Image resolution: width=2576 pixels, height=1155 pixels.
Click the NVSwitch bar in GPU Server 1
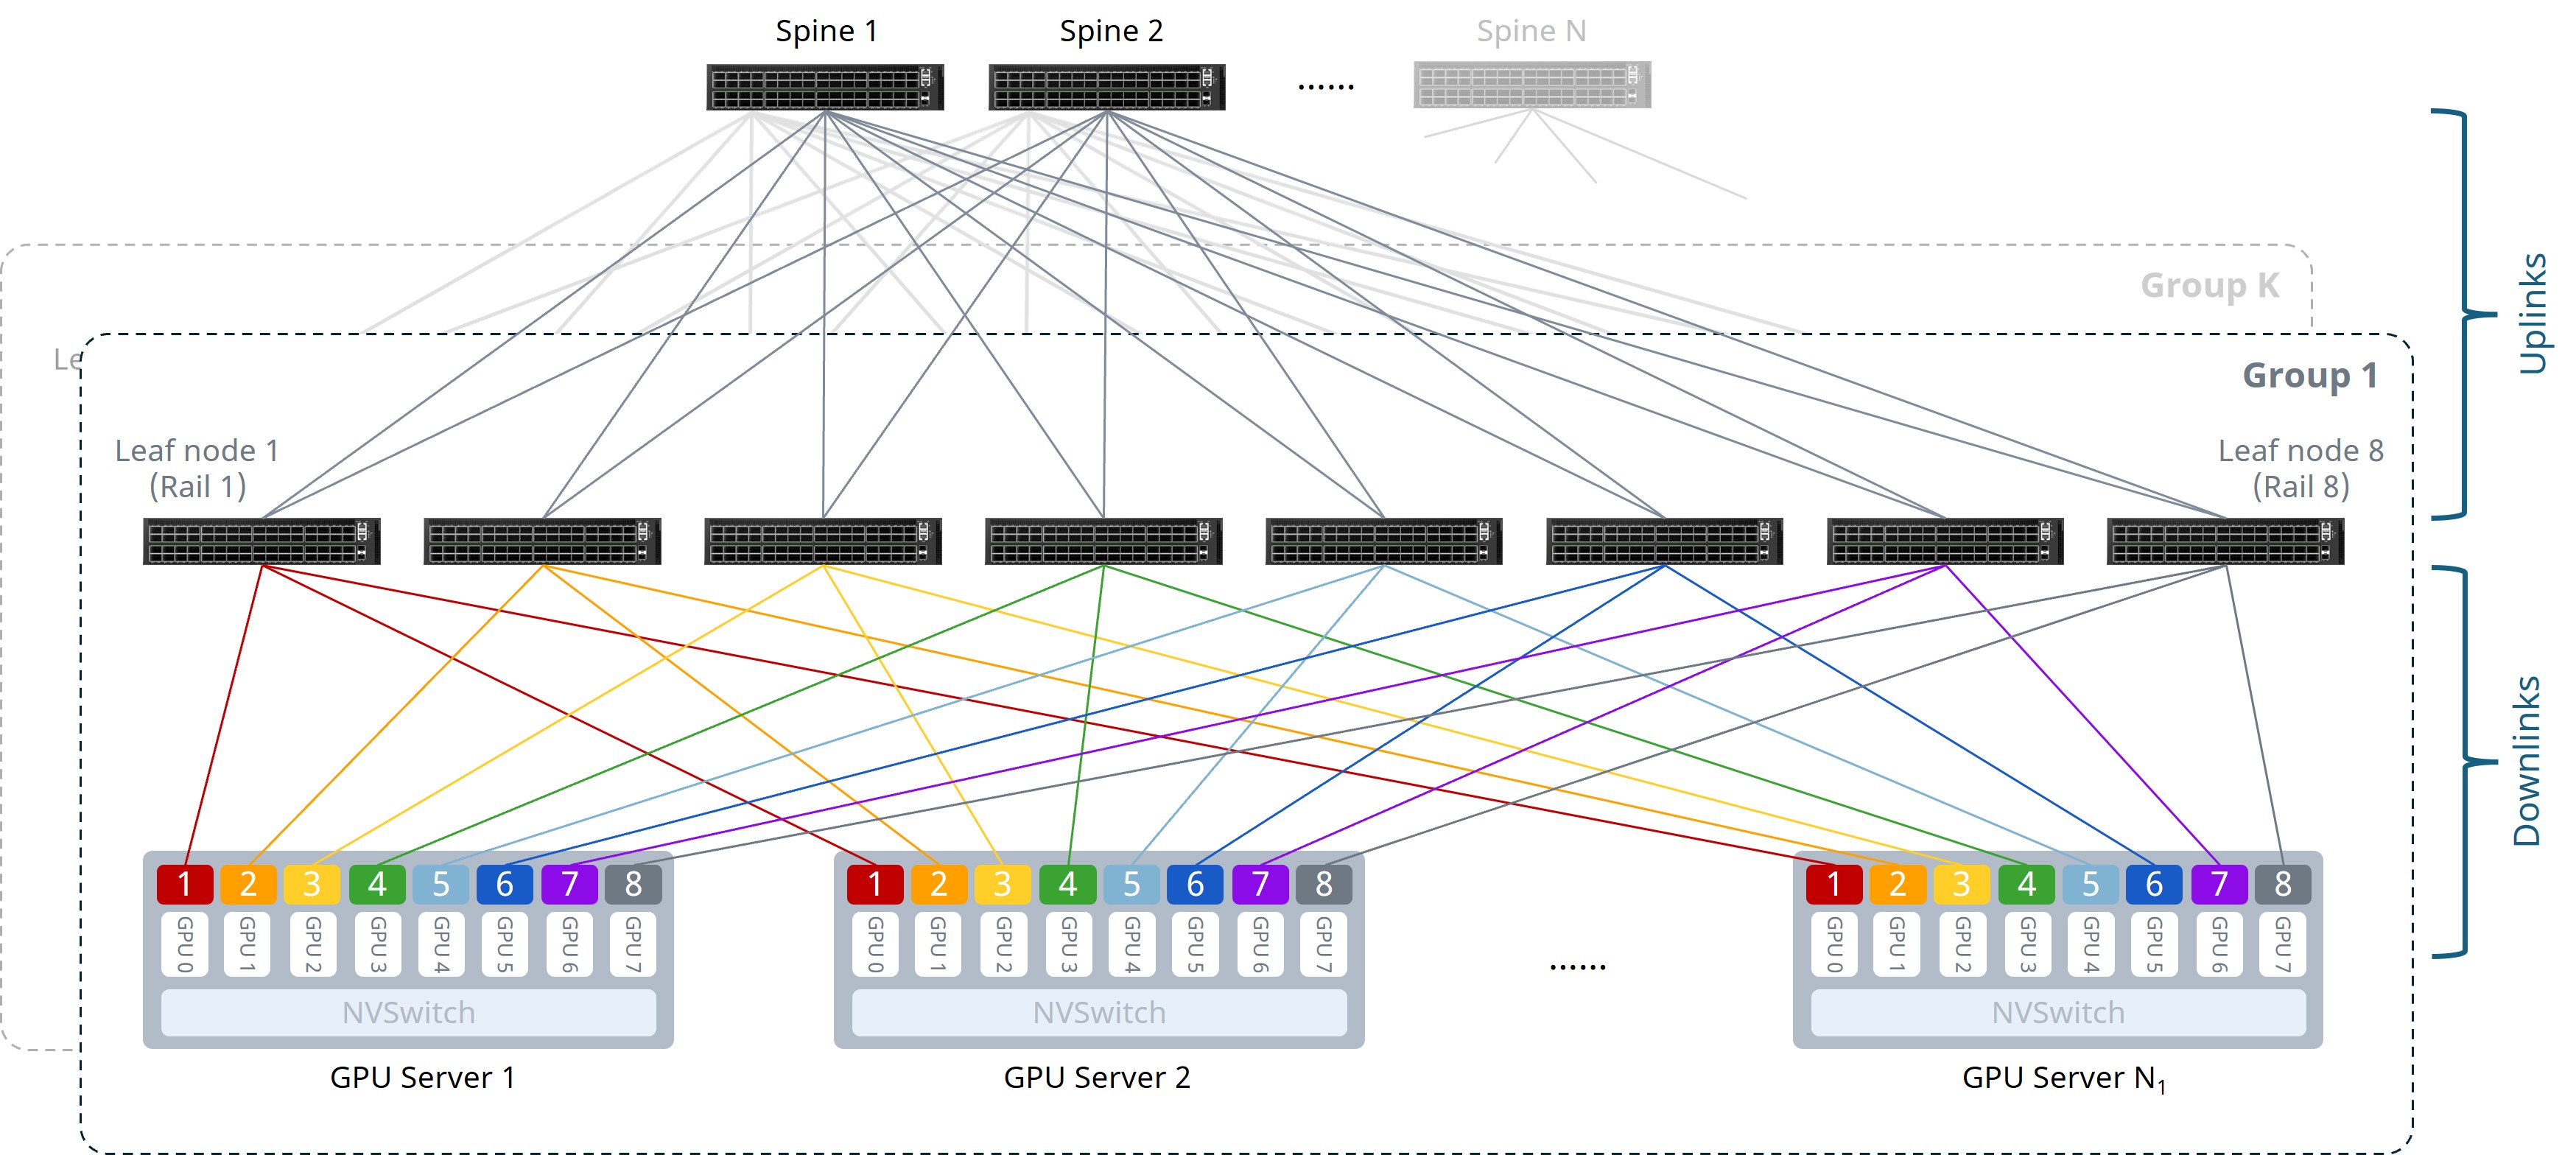(x=409, y=1013)
